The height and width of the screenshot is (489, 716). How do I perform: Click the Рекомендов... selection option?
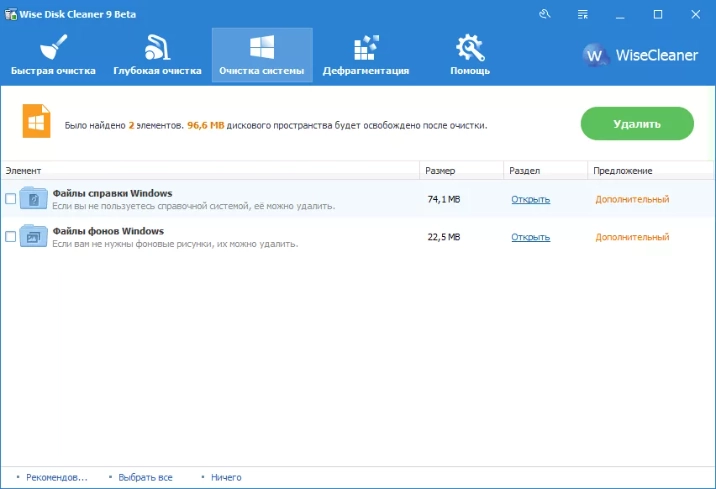(x=57, y=478)
